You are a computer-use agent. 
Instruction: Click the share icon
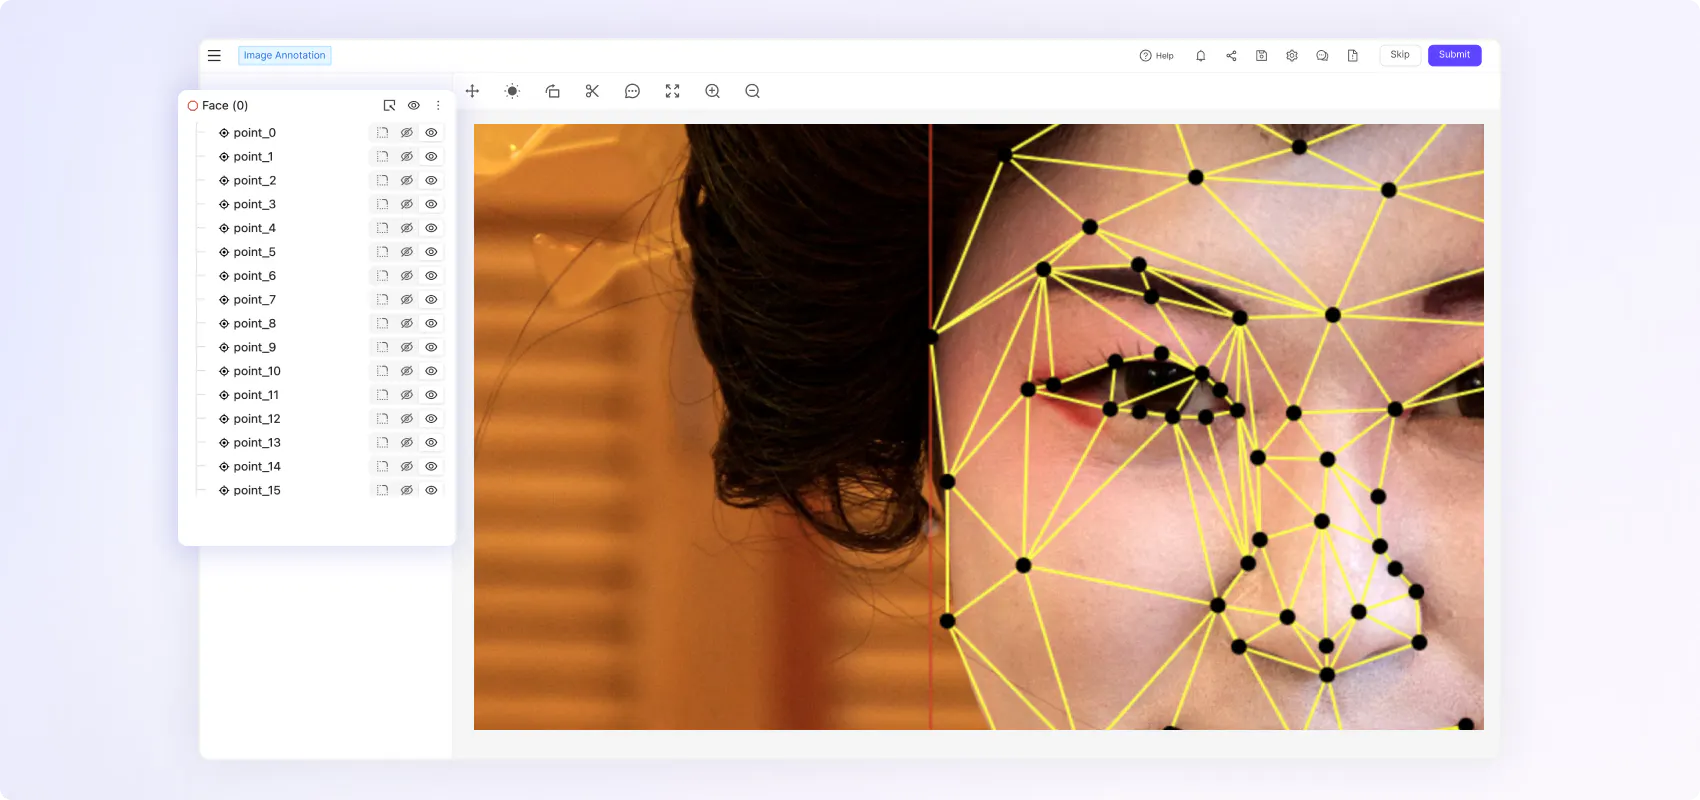1231,56
